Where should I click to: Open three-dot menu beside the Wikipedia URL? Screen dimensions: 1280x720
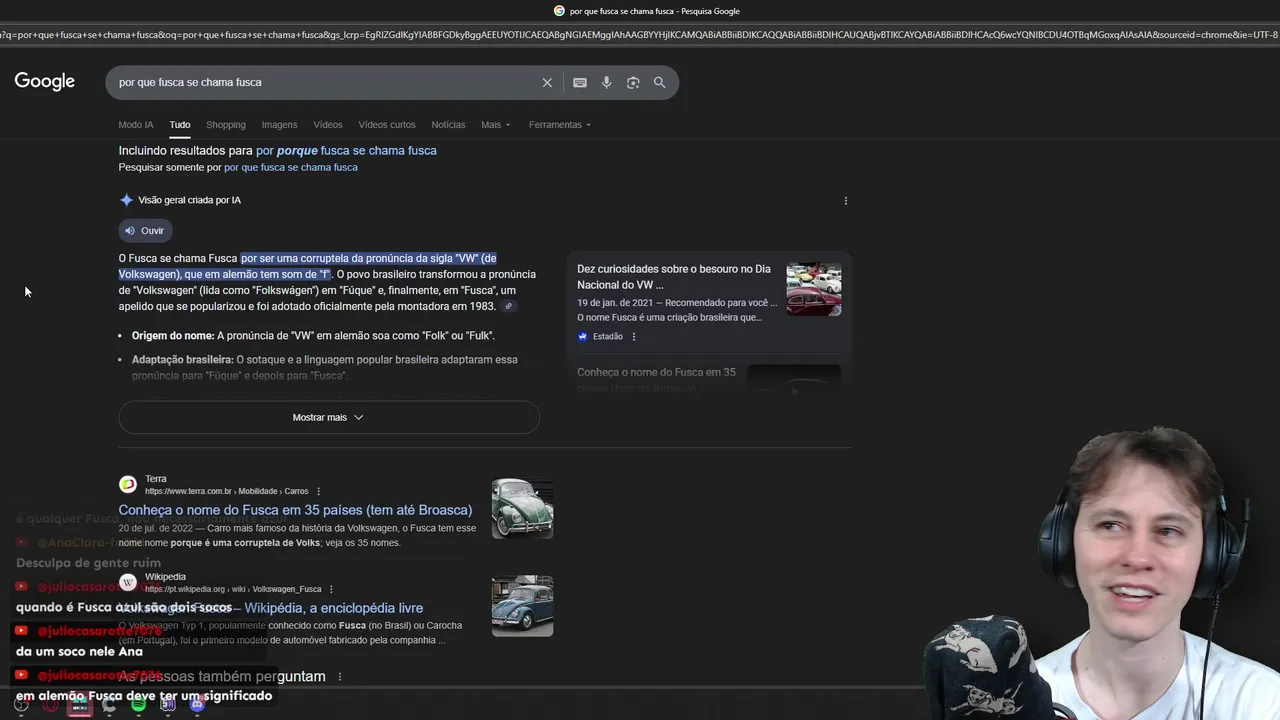[x=331, y=589]
